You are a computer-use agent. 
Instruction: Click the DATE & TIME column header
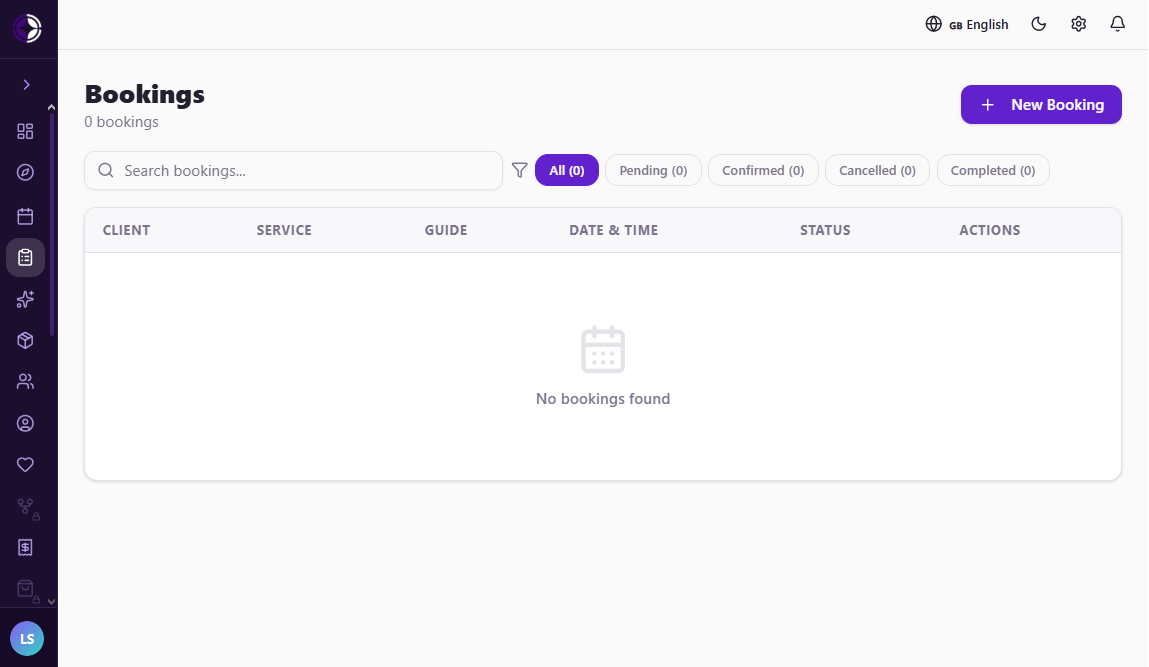point(613,230)
